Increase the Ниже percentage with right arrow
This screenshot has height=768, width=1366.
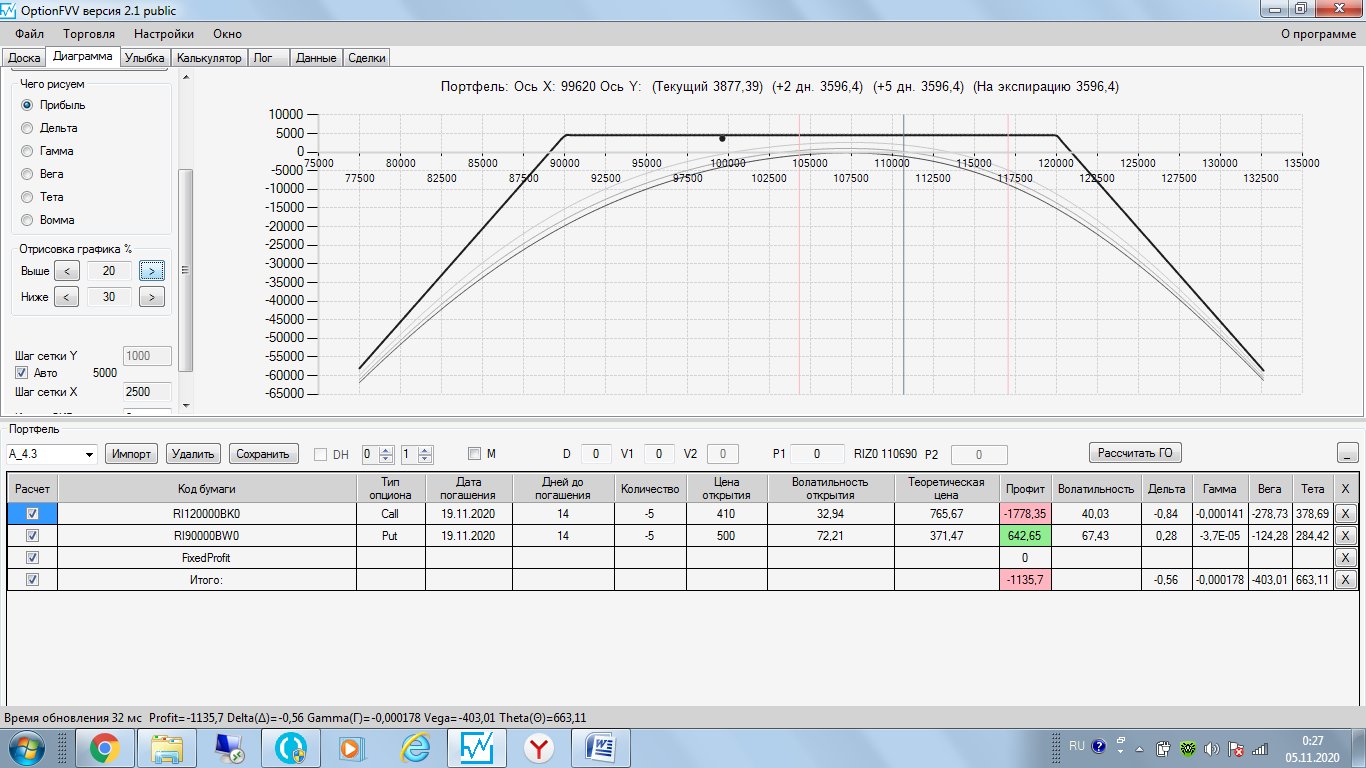(152, 296)
